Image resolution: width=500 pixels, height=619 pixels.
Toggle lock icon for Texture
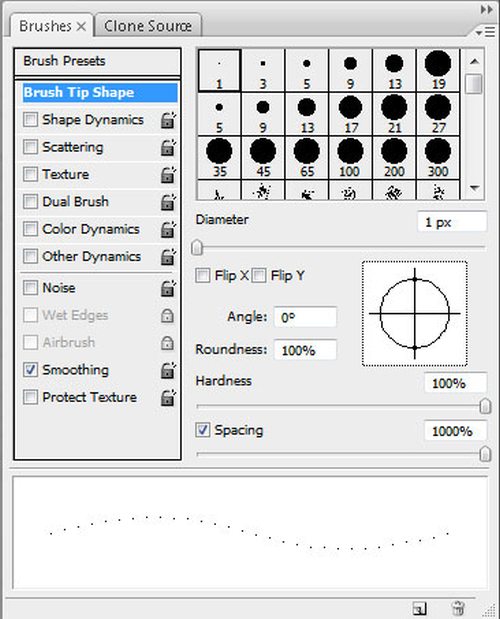click(168, 175)
